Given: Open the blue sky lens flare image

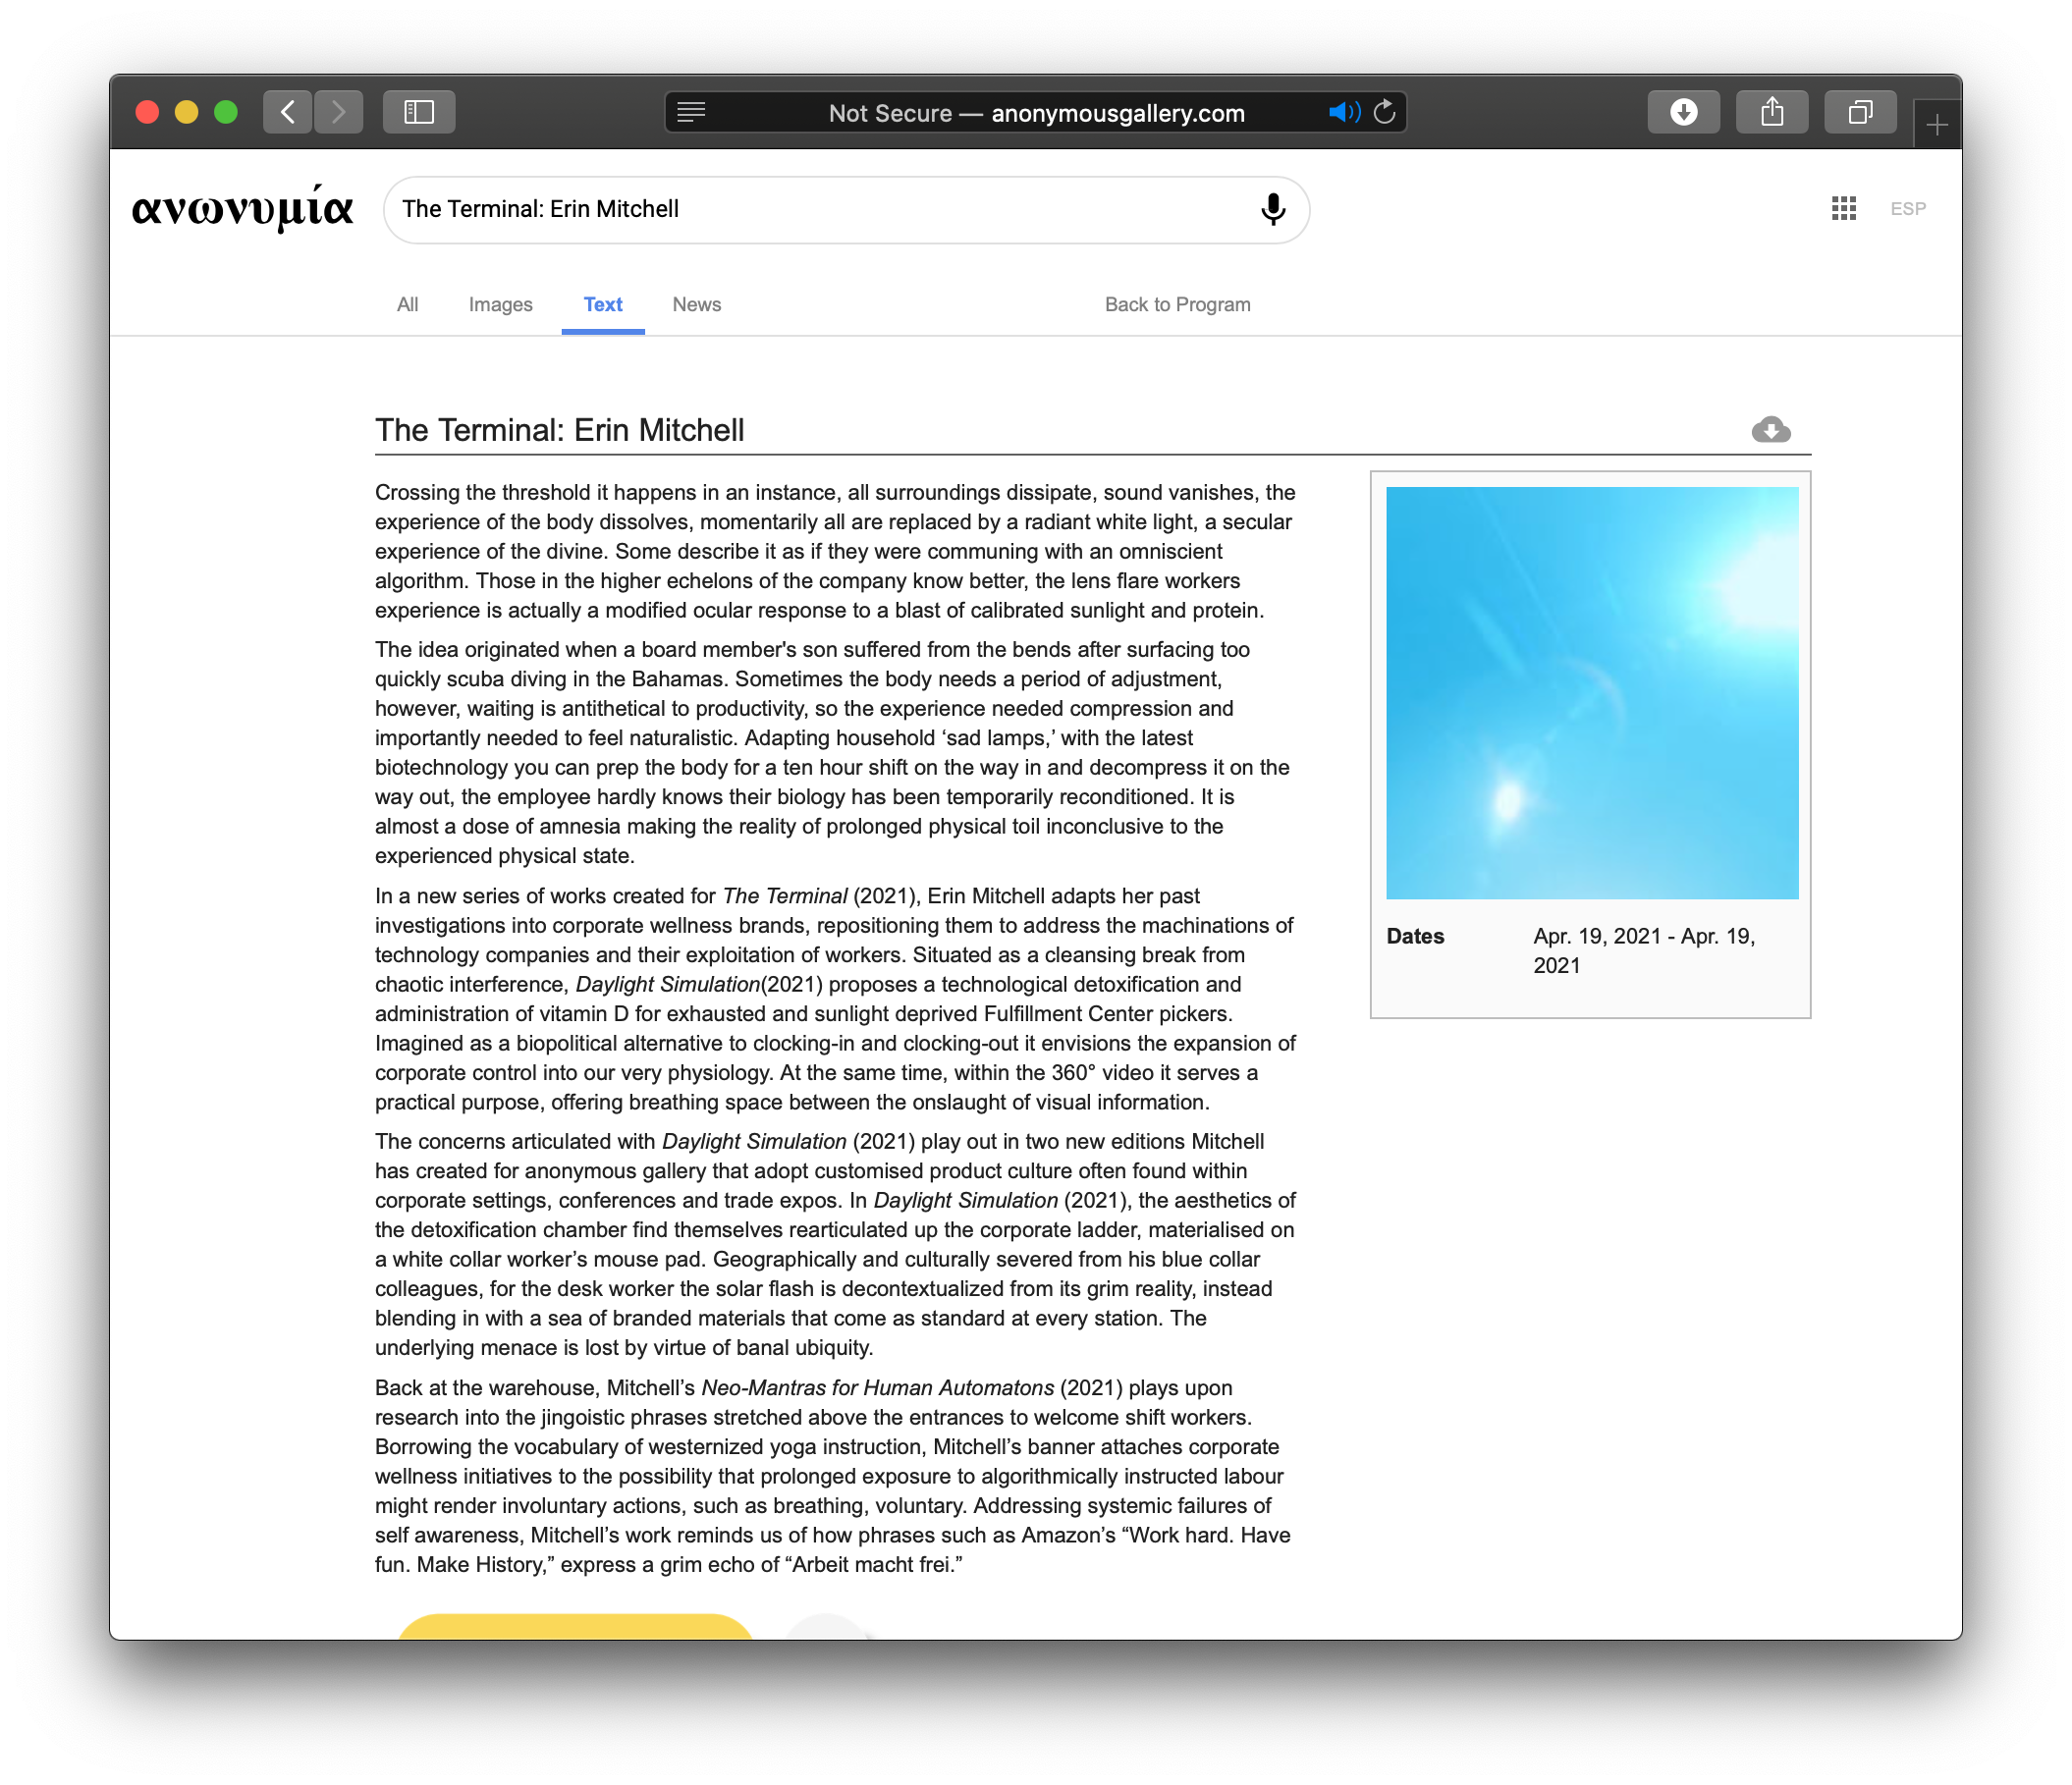Looking at the screenshot, I should 1591,693.
